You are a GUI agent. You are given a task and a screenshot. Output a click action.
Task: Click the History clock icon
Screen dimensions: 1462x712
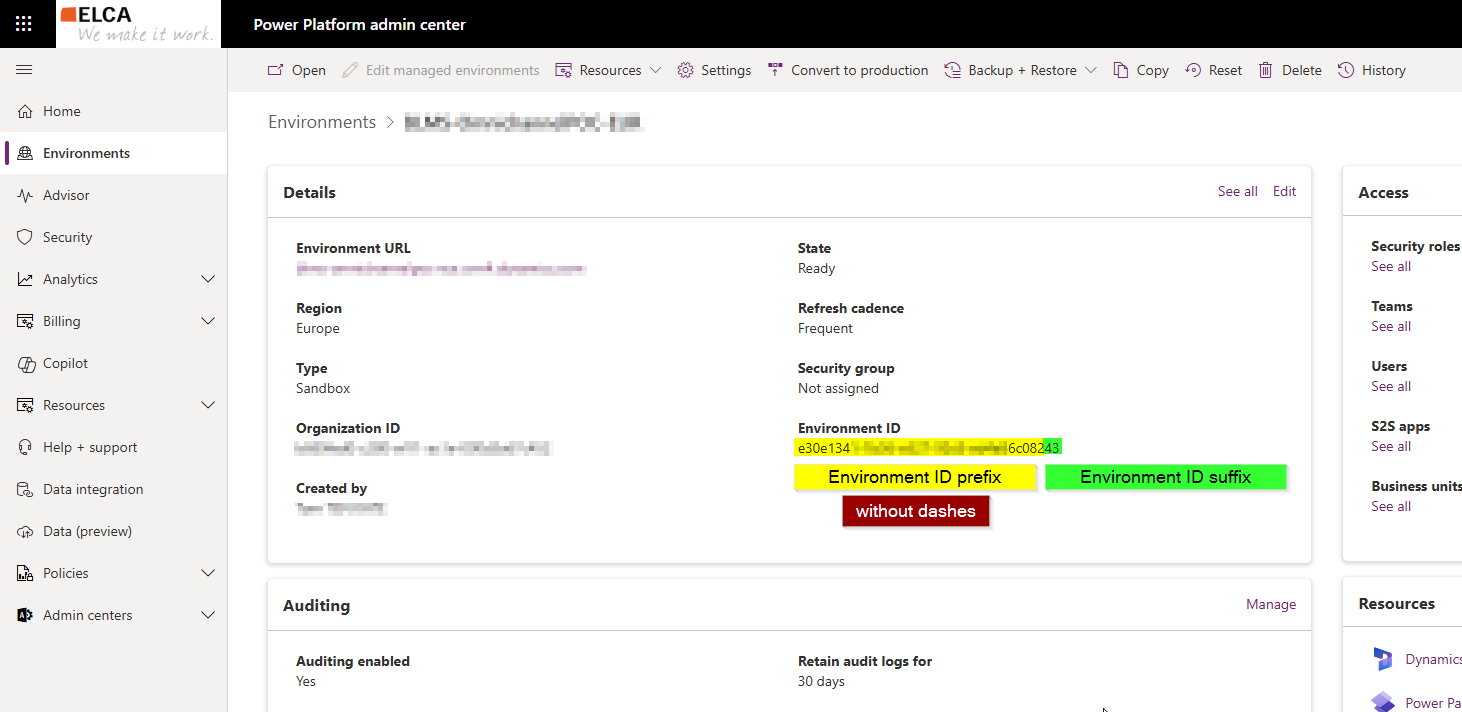pyautogui.click(x=1346, y=70)
